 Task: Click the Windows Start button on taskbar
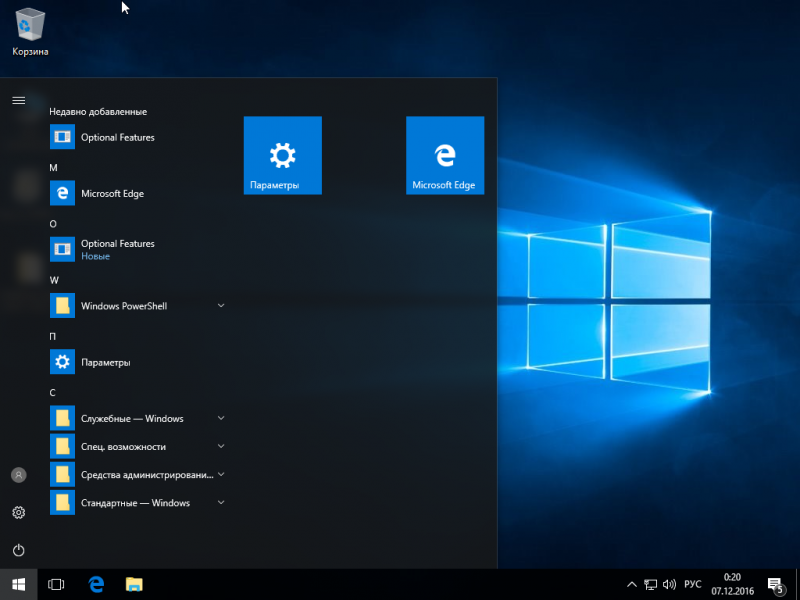19,584
